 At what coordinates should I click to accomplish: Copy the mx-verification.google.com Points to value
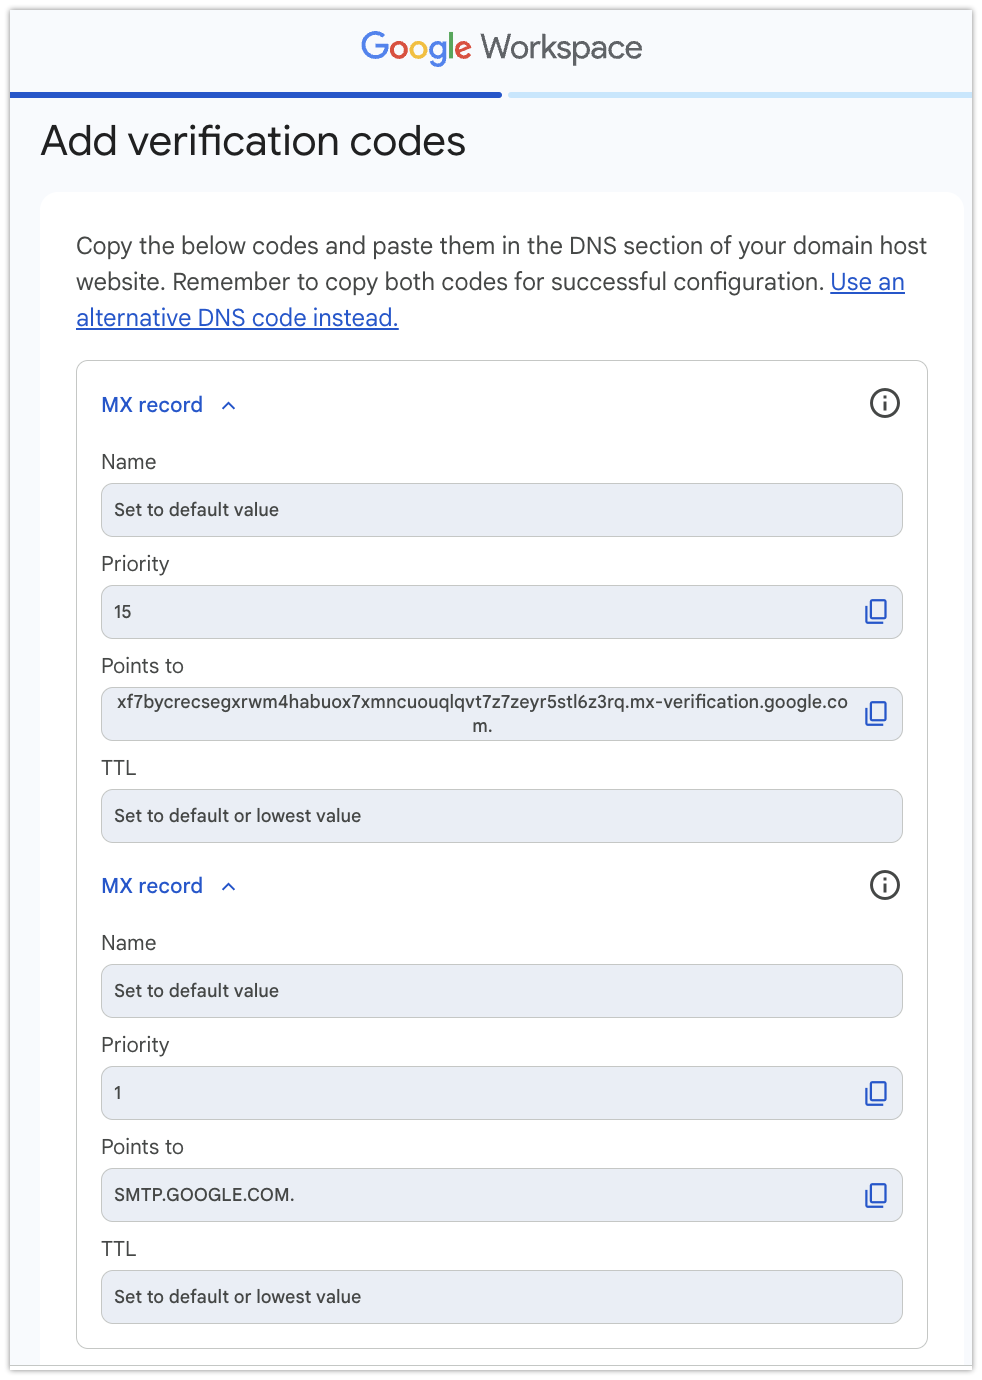(x=876, y=713)
